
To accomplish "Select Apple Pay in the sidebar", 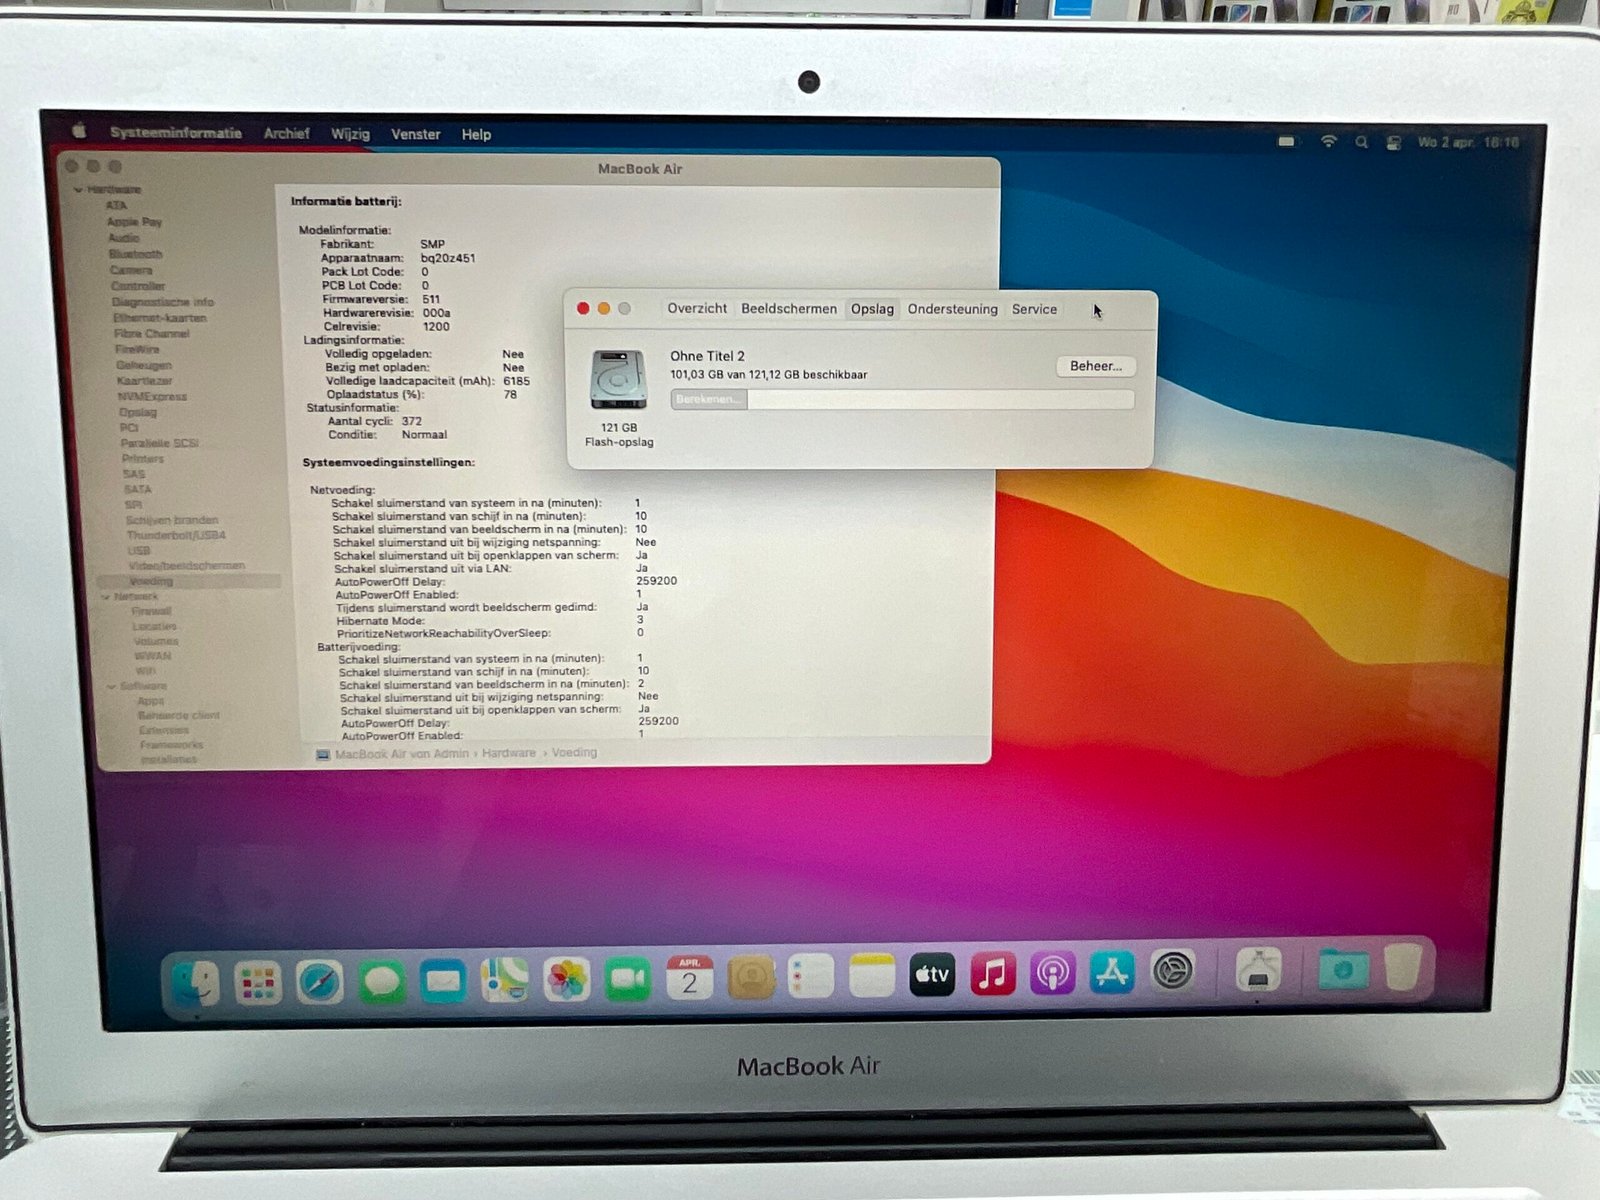I will 134,222.
